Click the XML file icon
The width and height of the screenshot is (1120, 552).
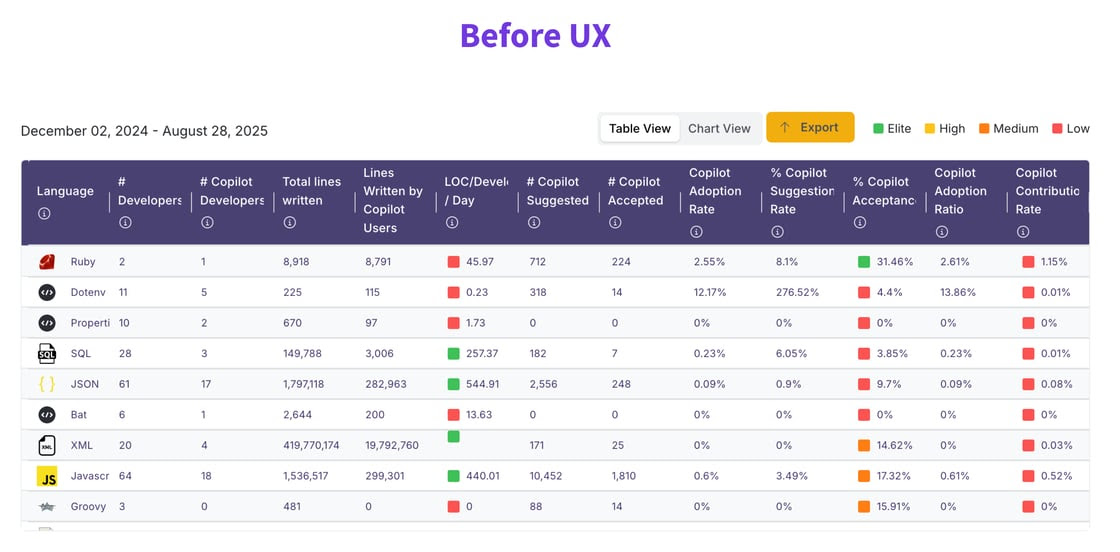point(47,445)
